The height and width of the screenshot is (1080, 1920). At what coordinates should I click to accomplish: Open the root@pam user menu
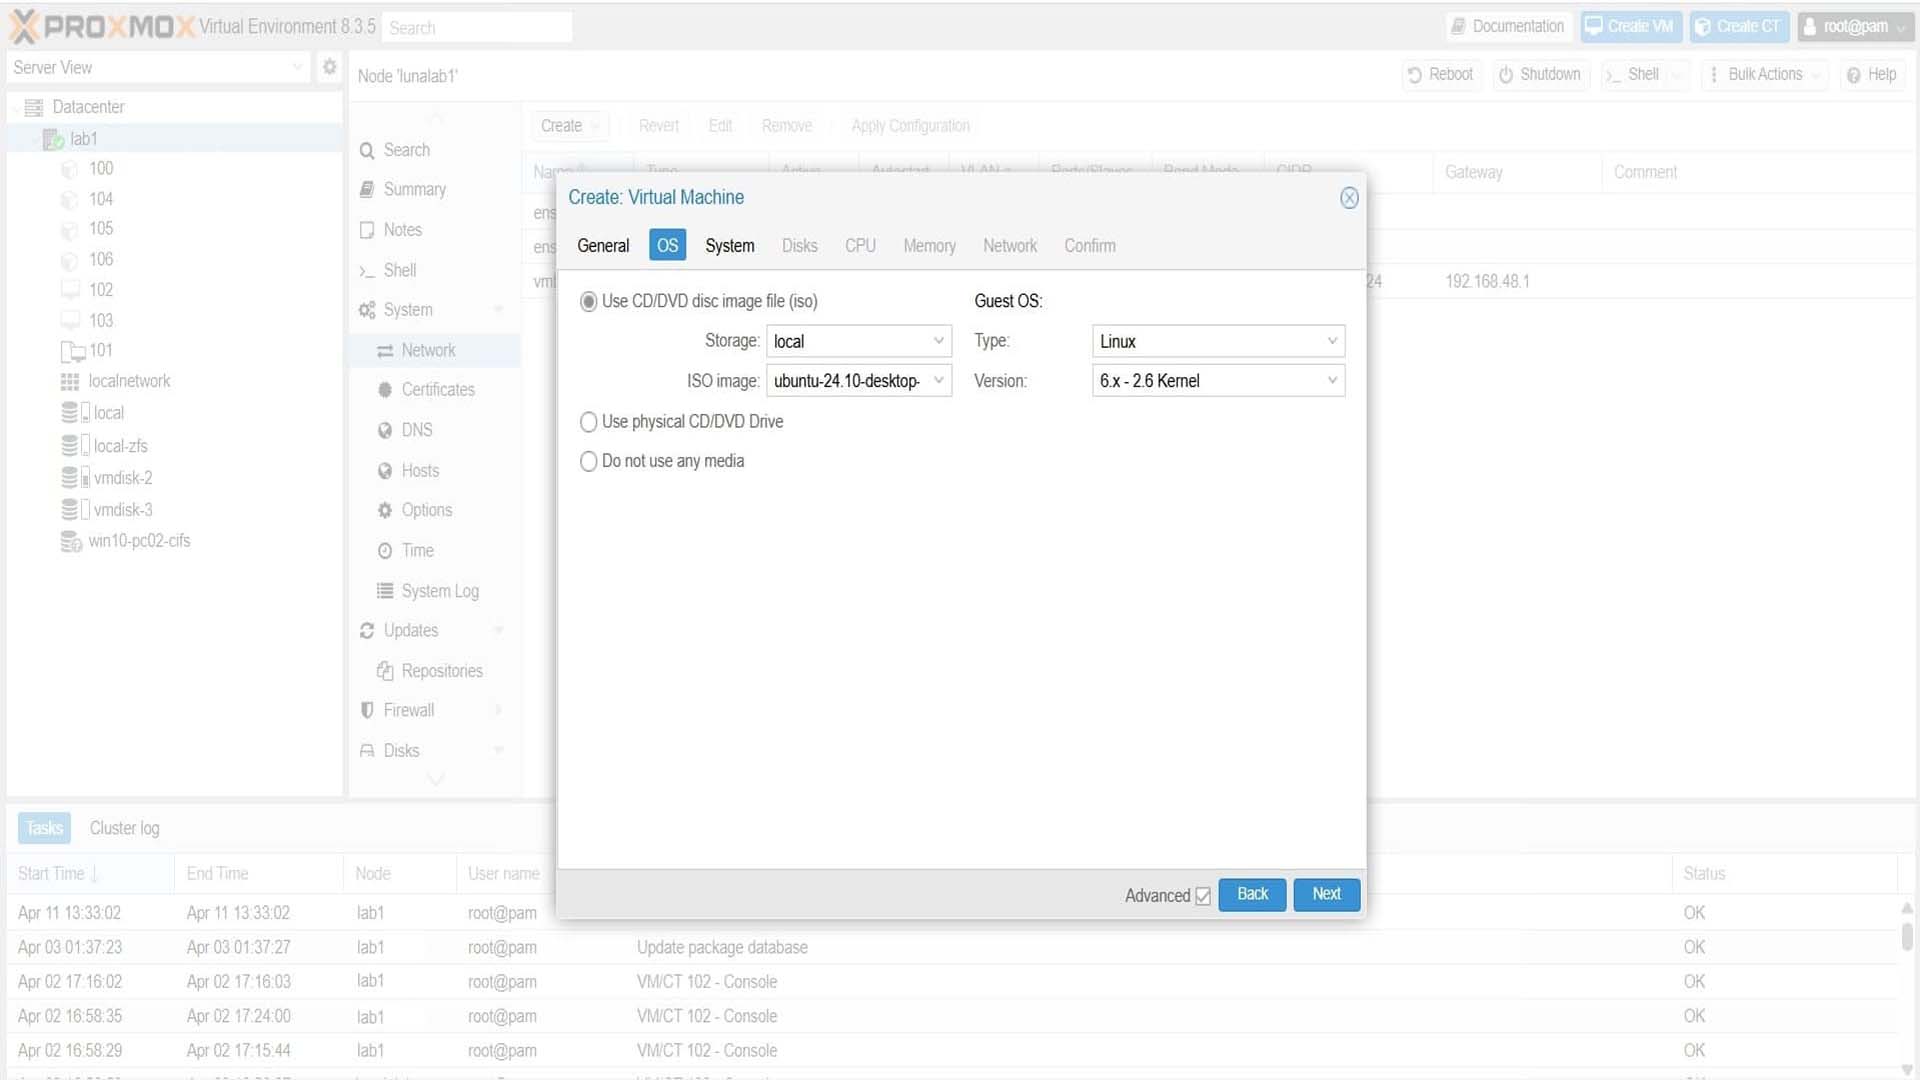(1855, 27)
